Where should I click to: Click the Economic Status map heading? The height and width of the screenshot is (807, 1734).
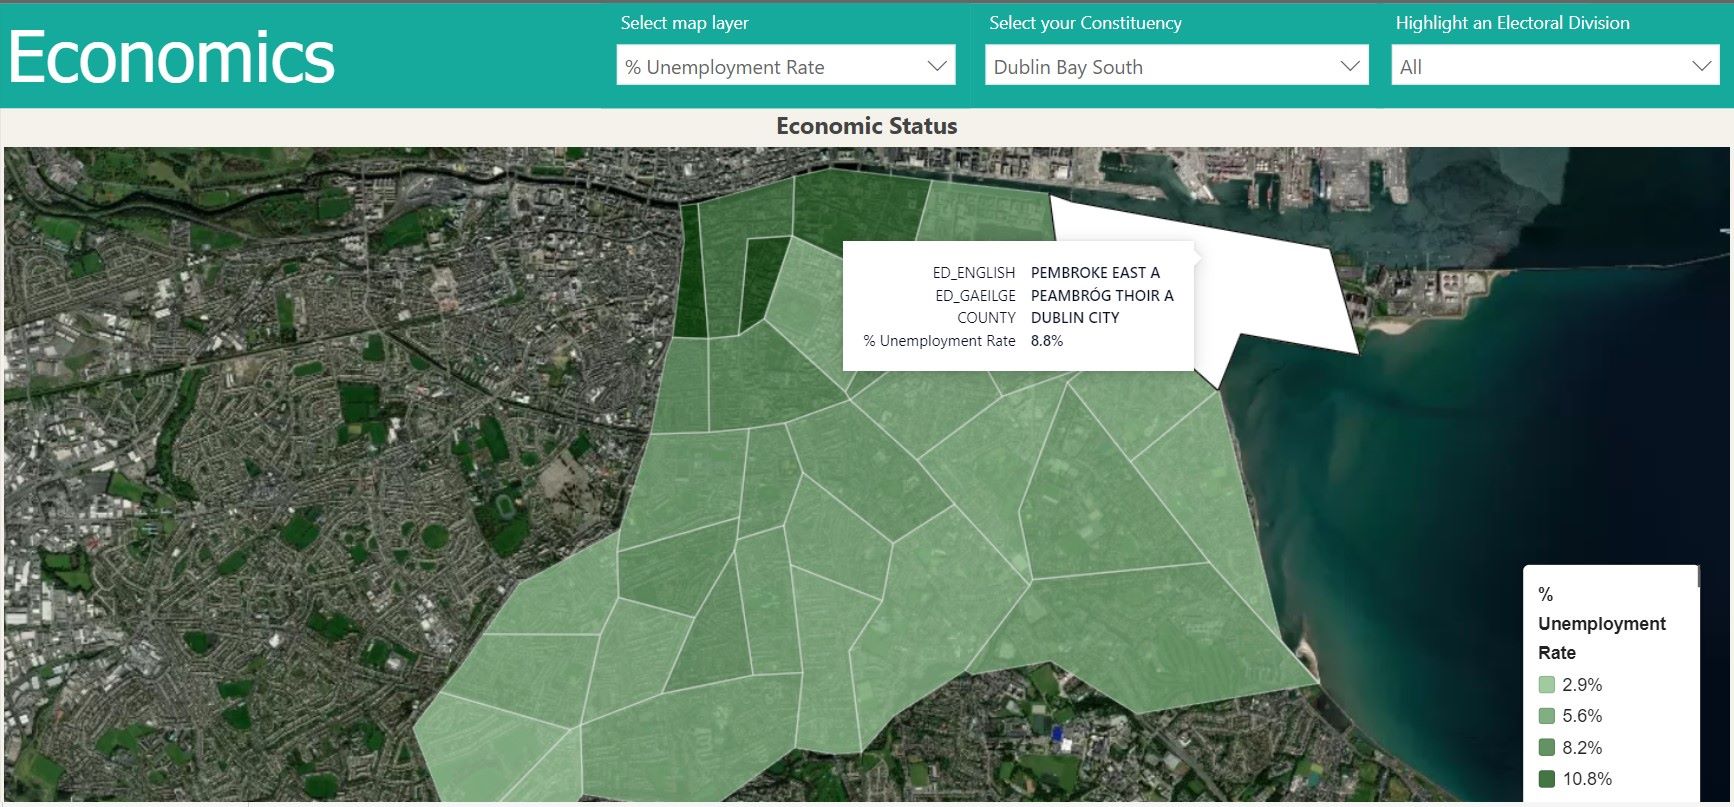click(x=867, y=126)
